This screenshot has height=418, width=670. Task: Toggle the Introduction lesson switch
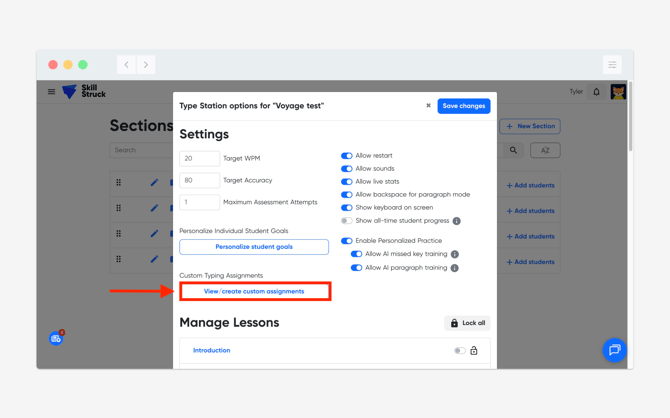pyautogui.click(x=459, y=351)
